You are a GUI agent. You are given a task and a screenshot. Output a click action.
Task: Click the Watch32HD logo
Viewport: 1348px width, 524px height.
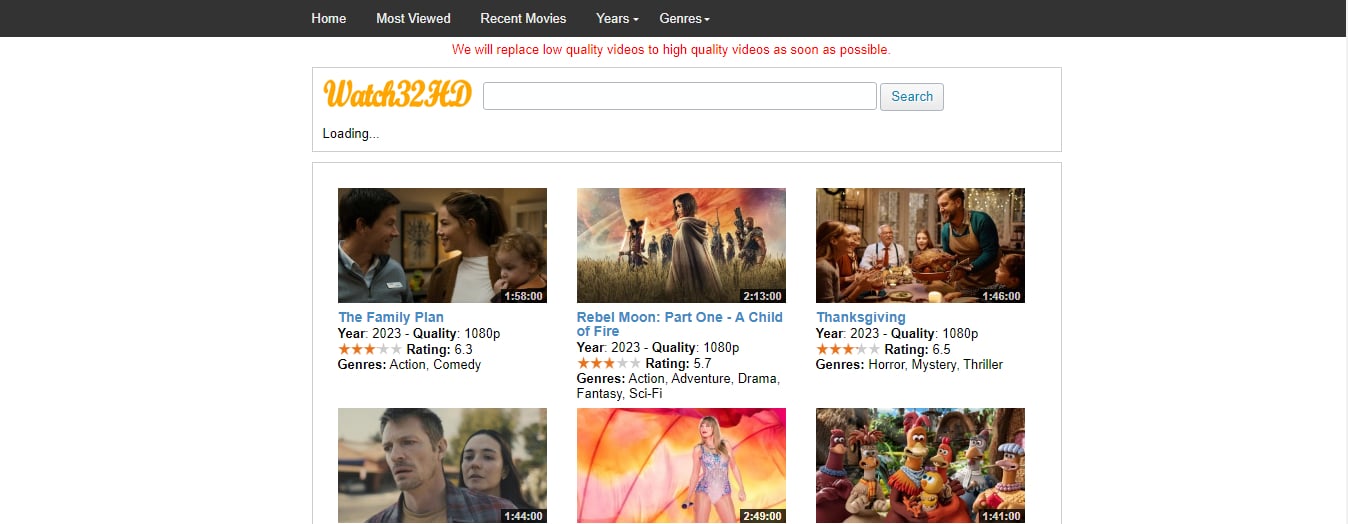(397, 95)
